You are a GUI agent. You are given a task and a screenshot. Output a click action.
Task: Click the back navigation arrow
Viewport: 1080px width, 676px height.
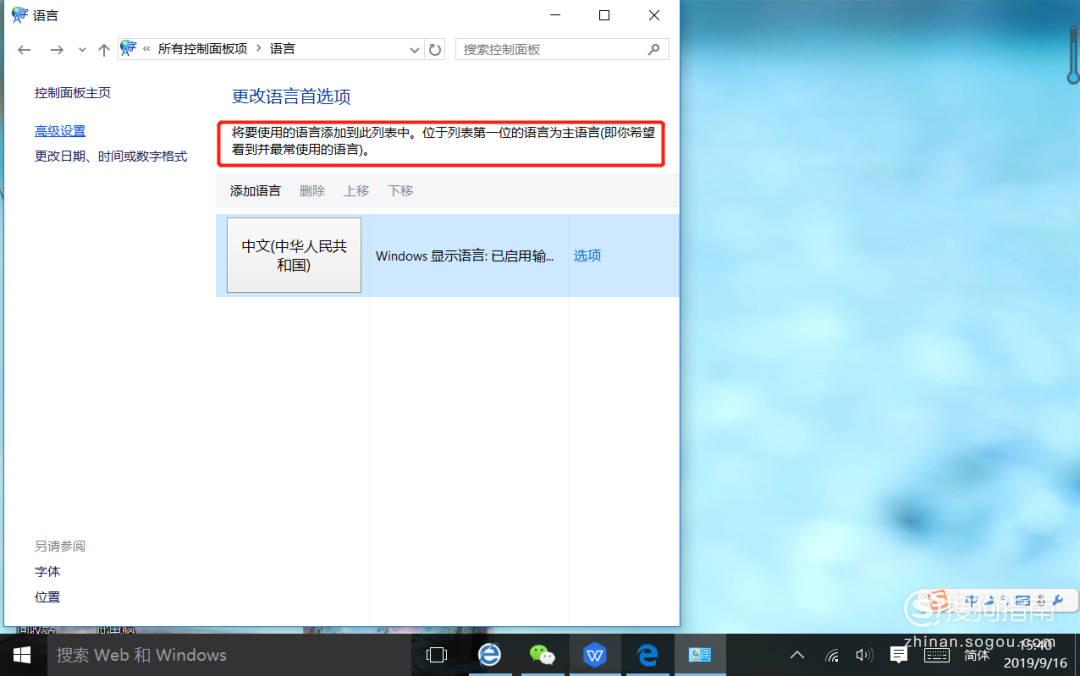coord(24,48)
